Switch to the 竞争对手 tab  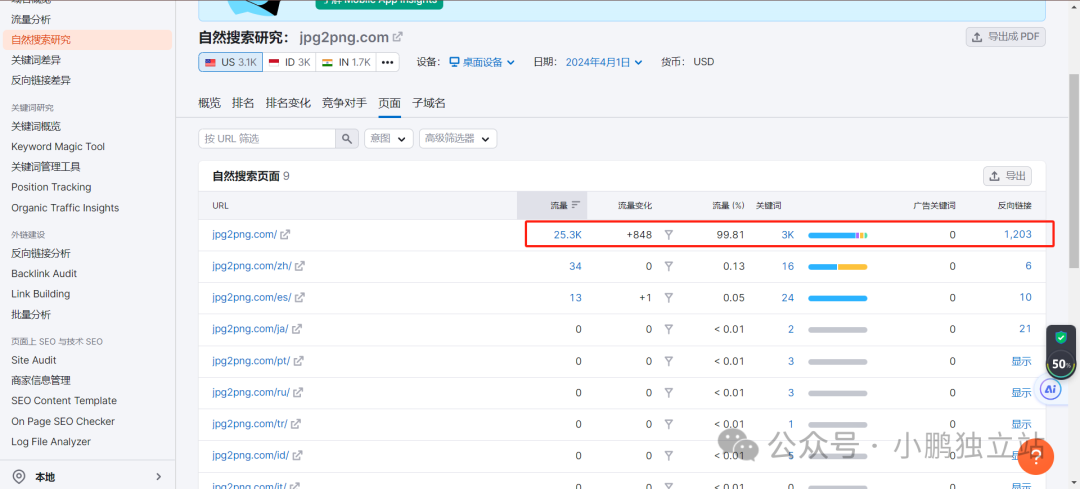point(344,103)
